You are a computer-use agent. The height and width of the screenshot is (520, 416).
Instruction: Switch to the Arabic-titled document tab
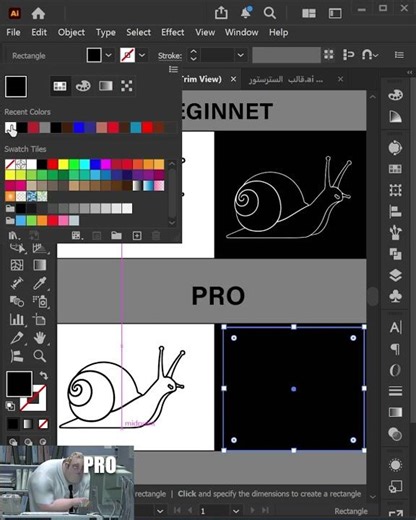pyautogui.click(x=286, y=79)
